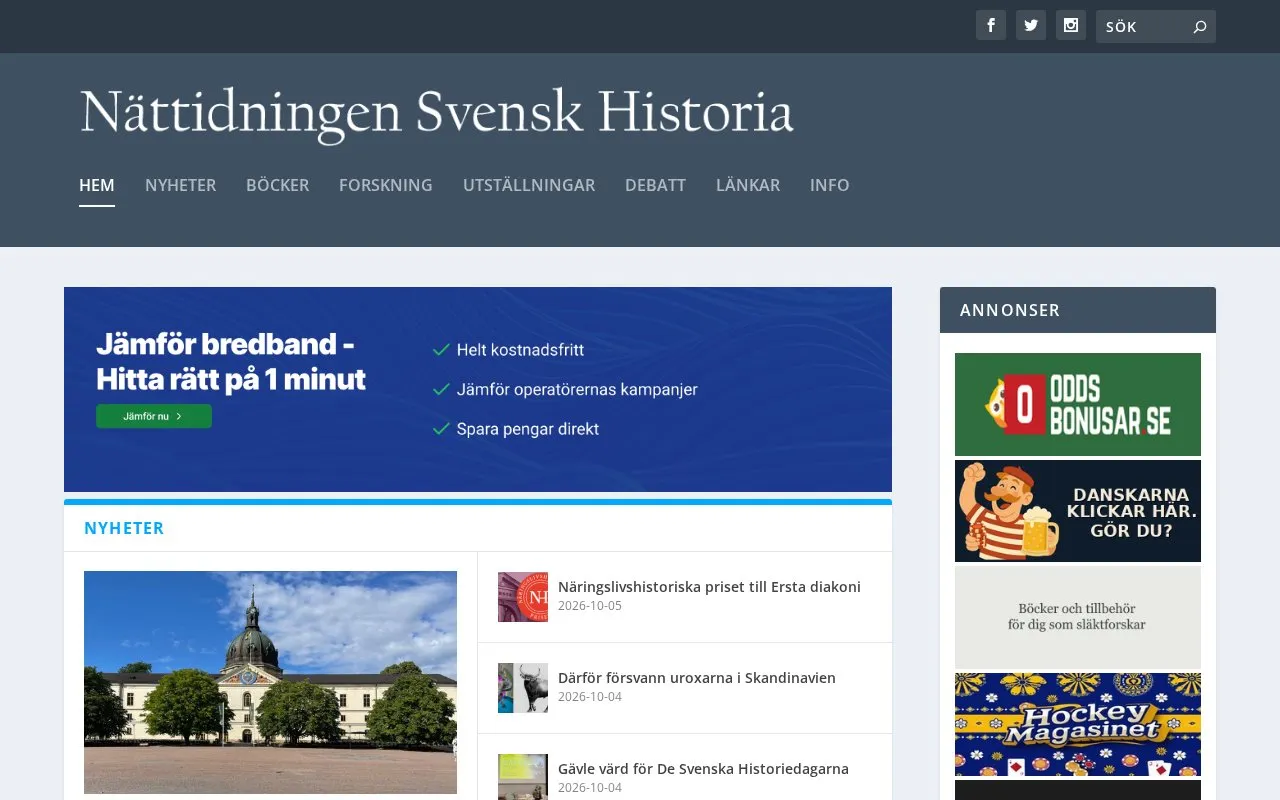Click the Odds Bonusar.se advertisement
This screenshot has height=800, width=1280.
tap(1078, 404)
